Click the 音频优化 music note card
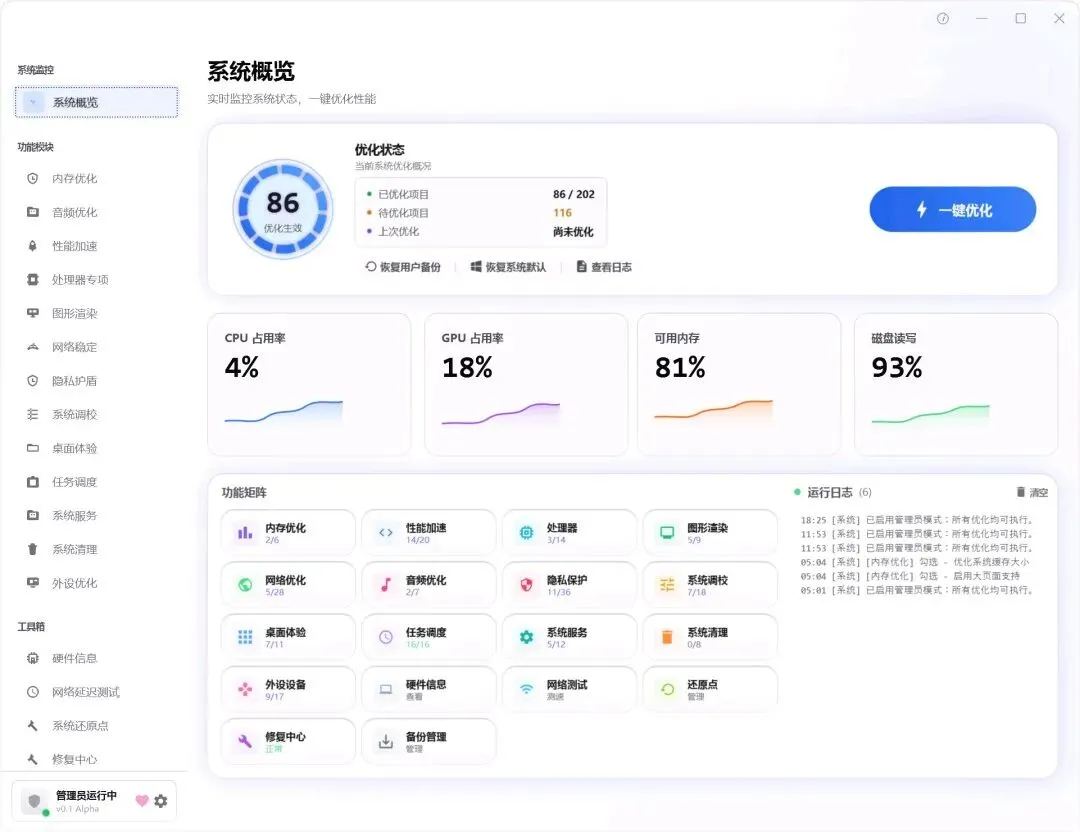 click(428, 585)
